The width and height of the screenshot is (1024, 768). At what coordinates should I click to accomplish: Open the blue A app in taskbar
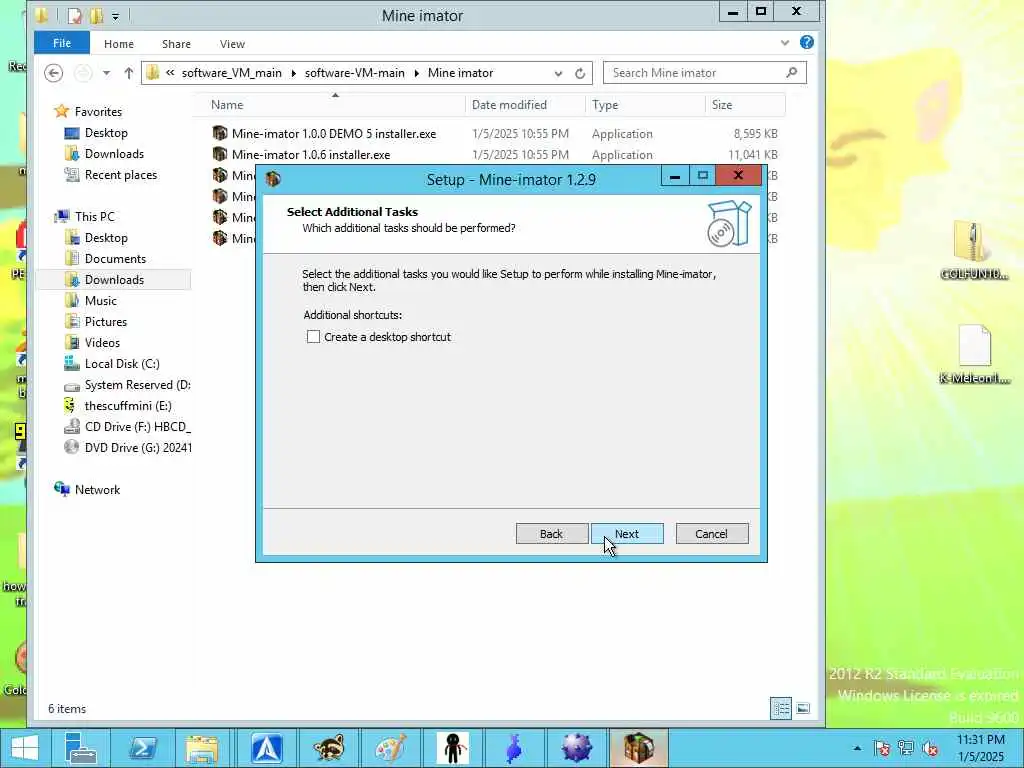click(267, 748)
